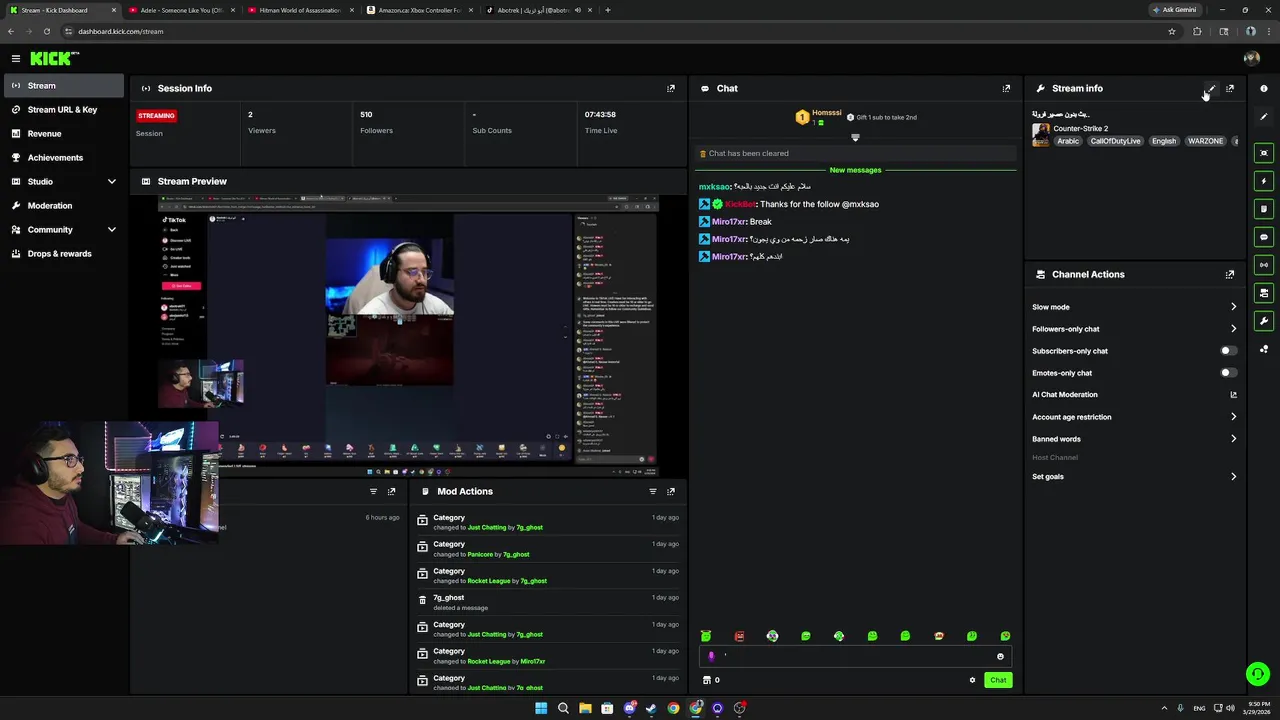Toggle Subscribers-only chat switch
Screen dimensions: 1280x720
tap(1229, 351)
